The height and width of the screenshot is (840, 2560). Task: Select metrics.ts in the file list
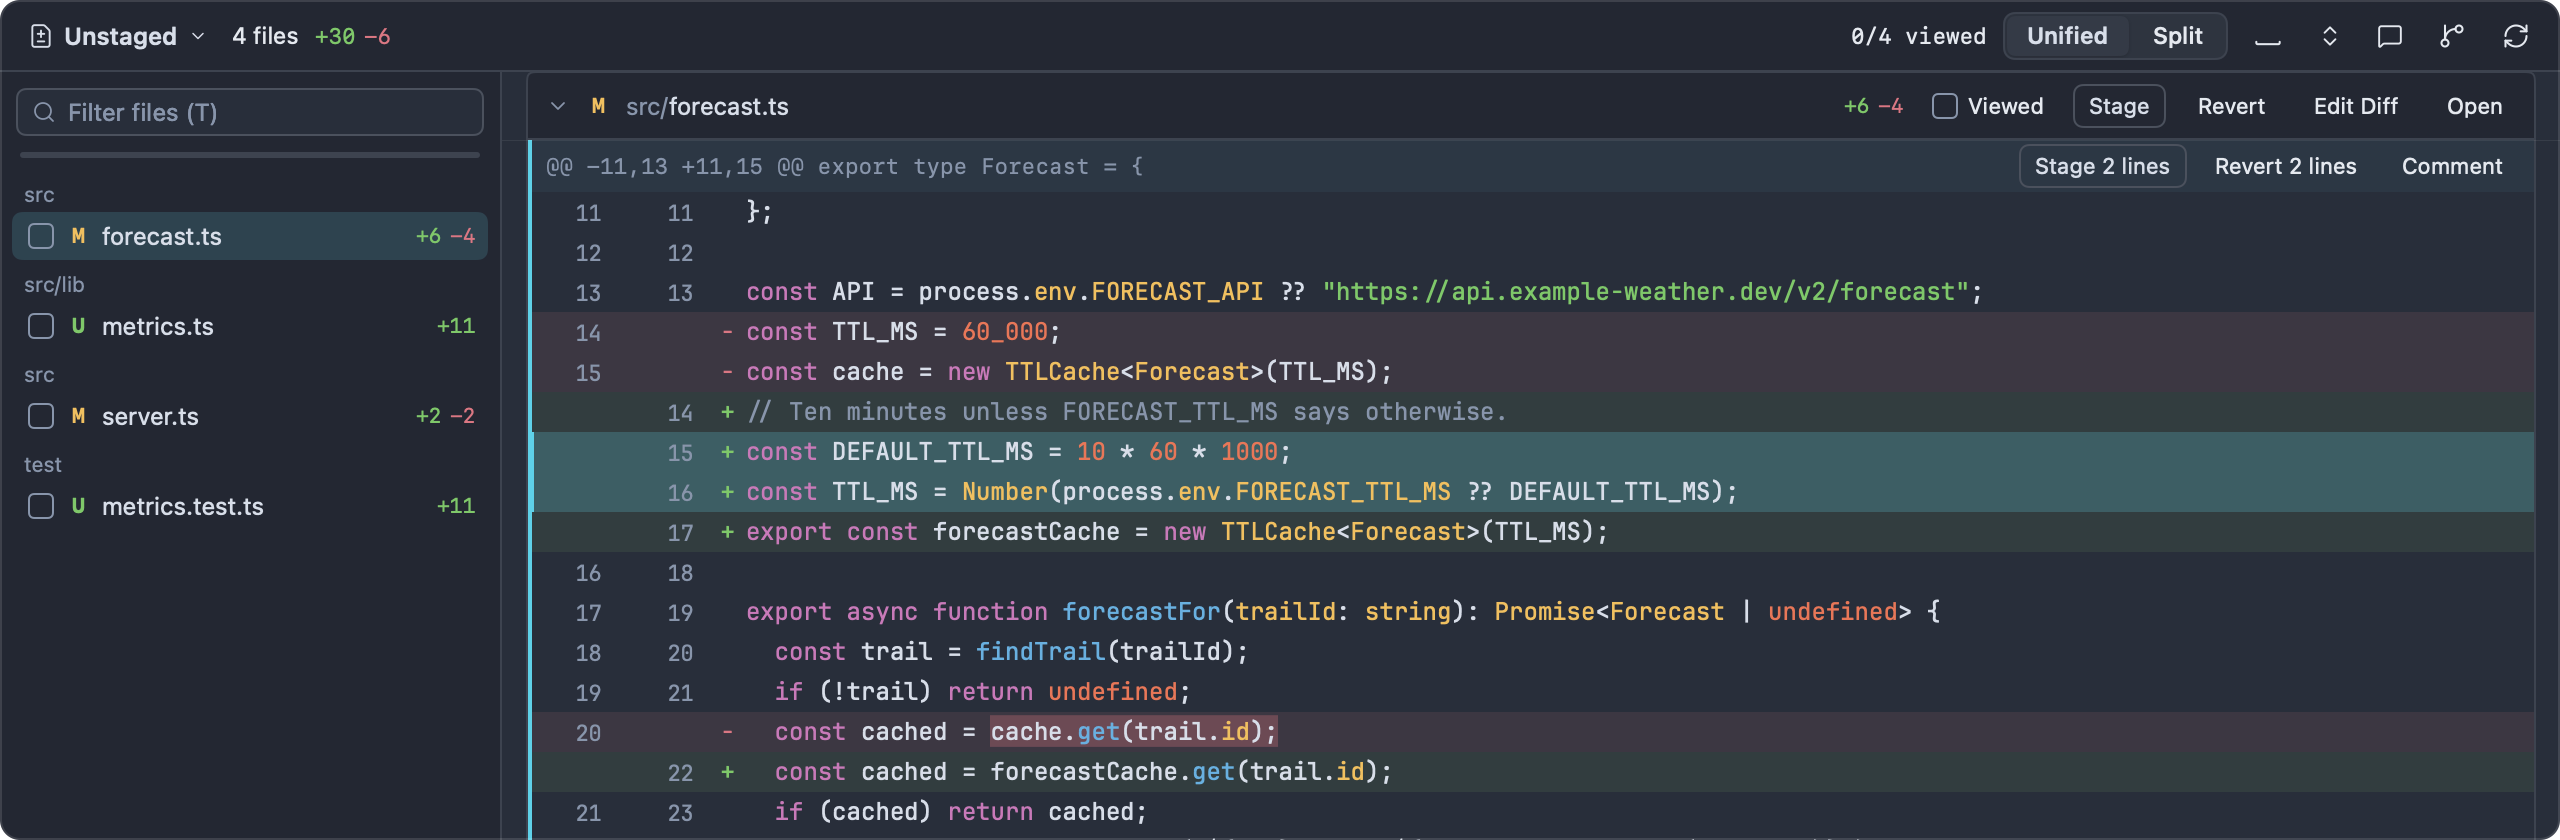coord(250,326)
